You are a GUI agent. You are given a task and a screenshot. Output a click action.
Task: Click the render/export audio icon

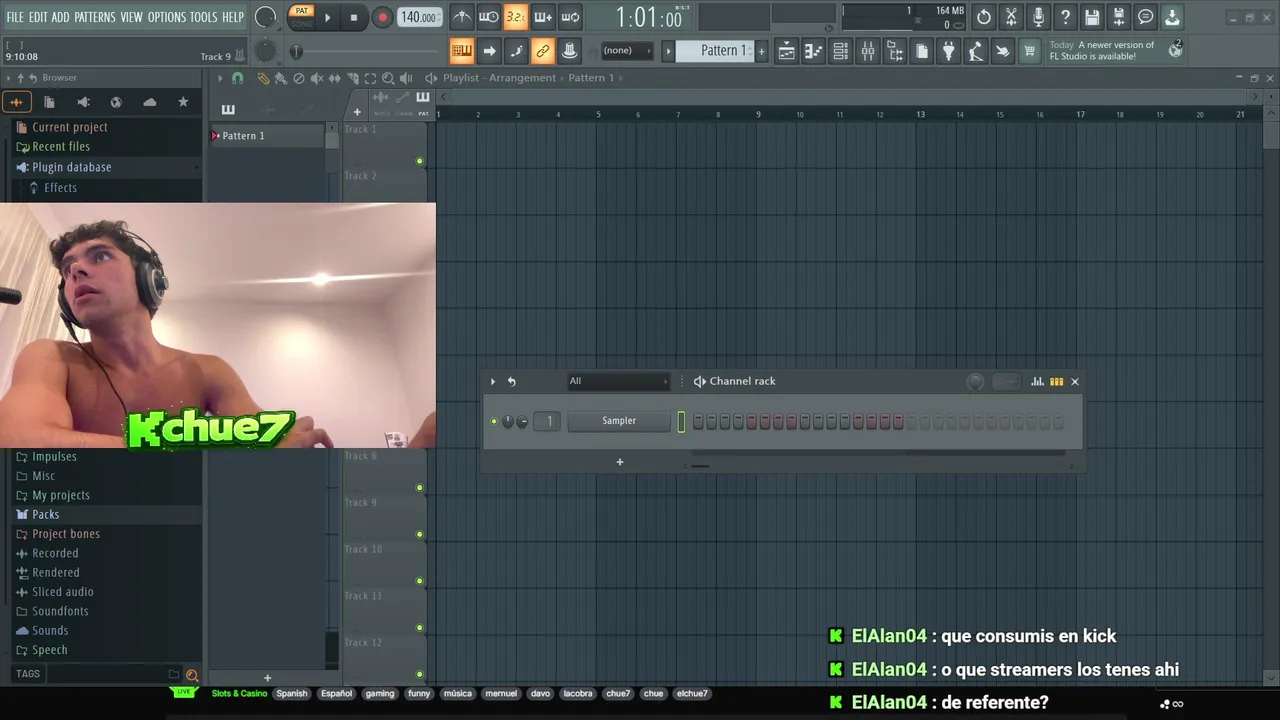[1119, 17]
